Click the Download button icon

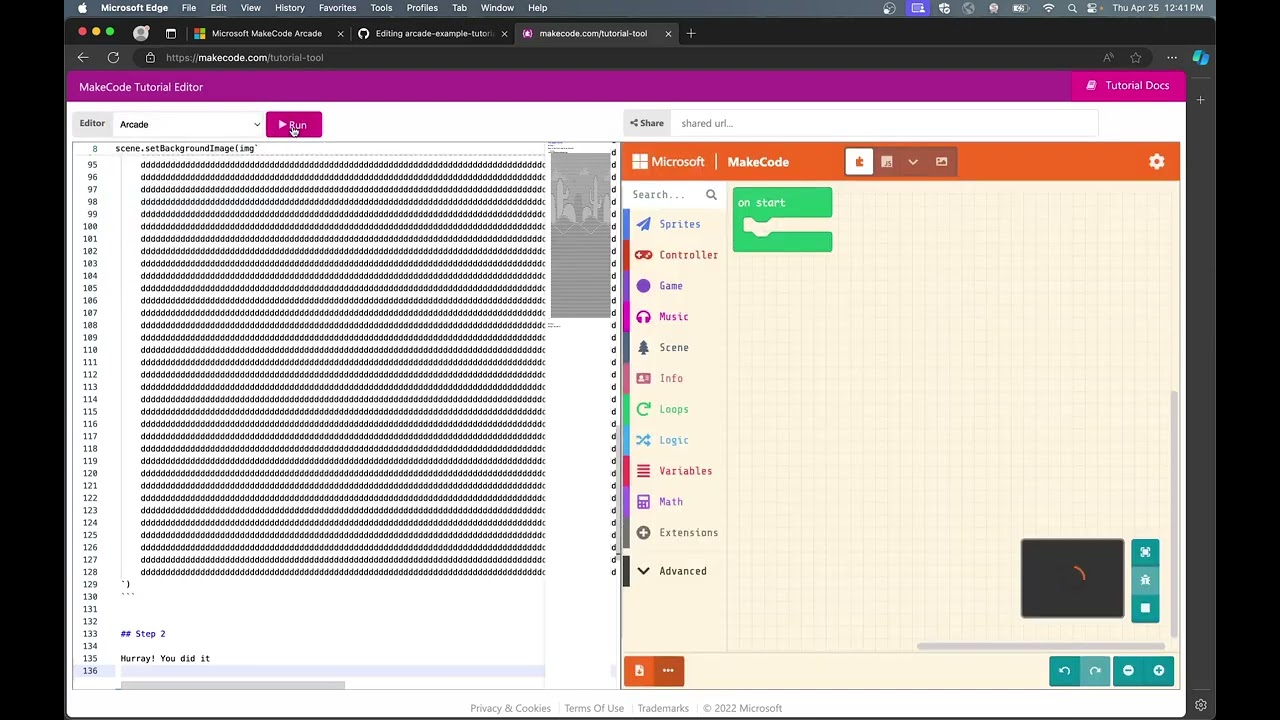[x=639, y=671]
